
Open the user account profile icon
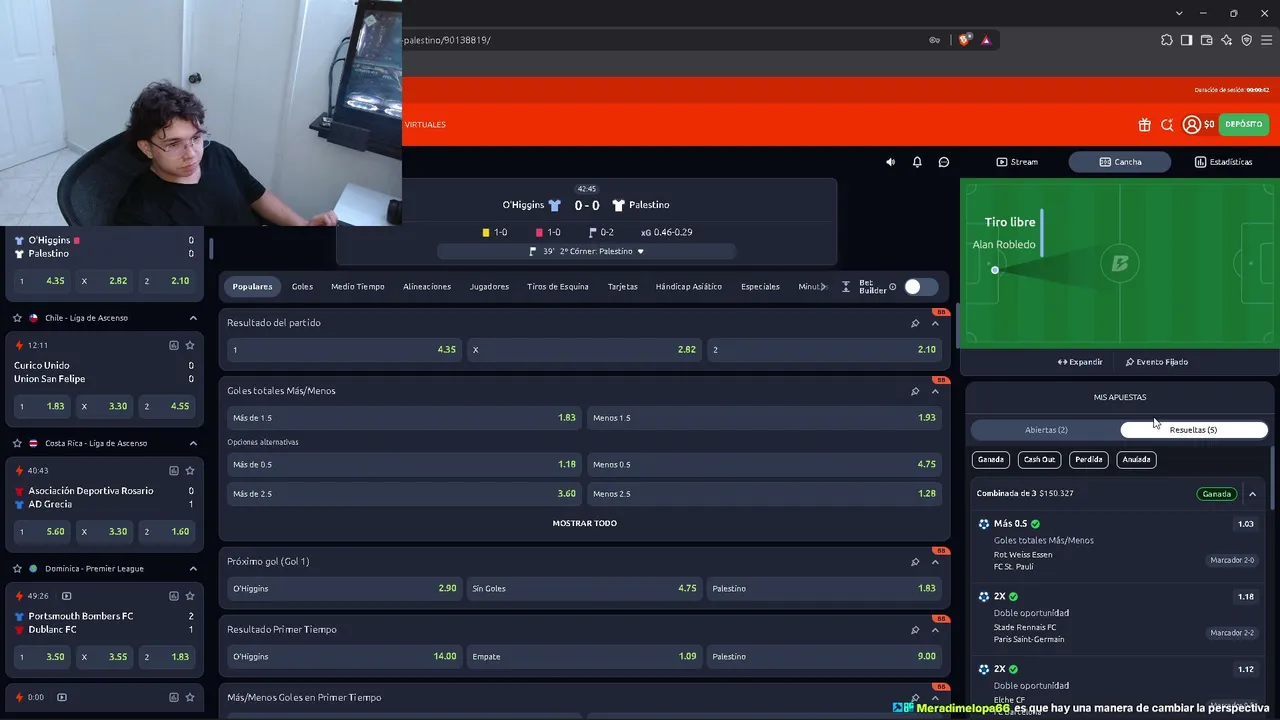[1191, 125]
